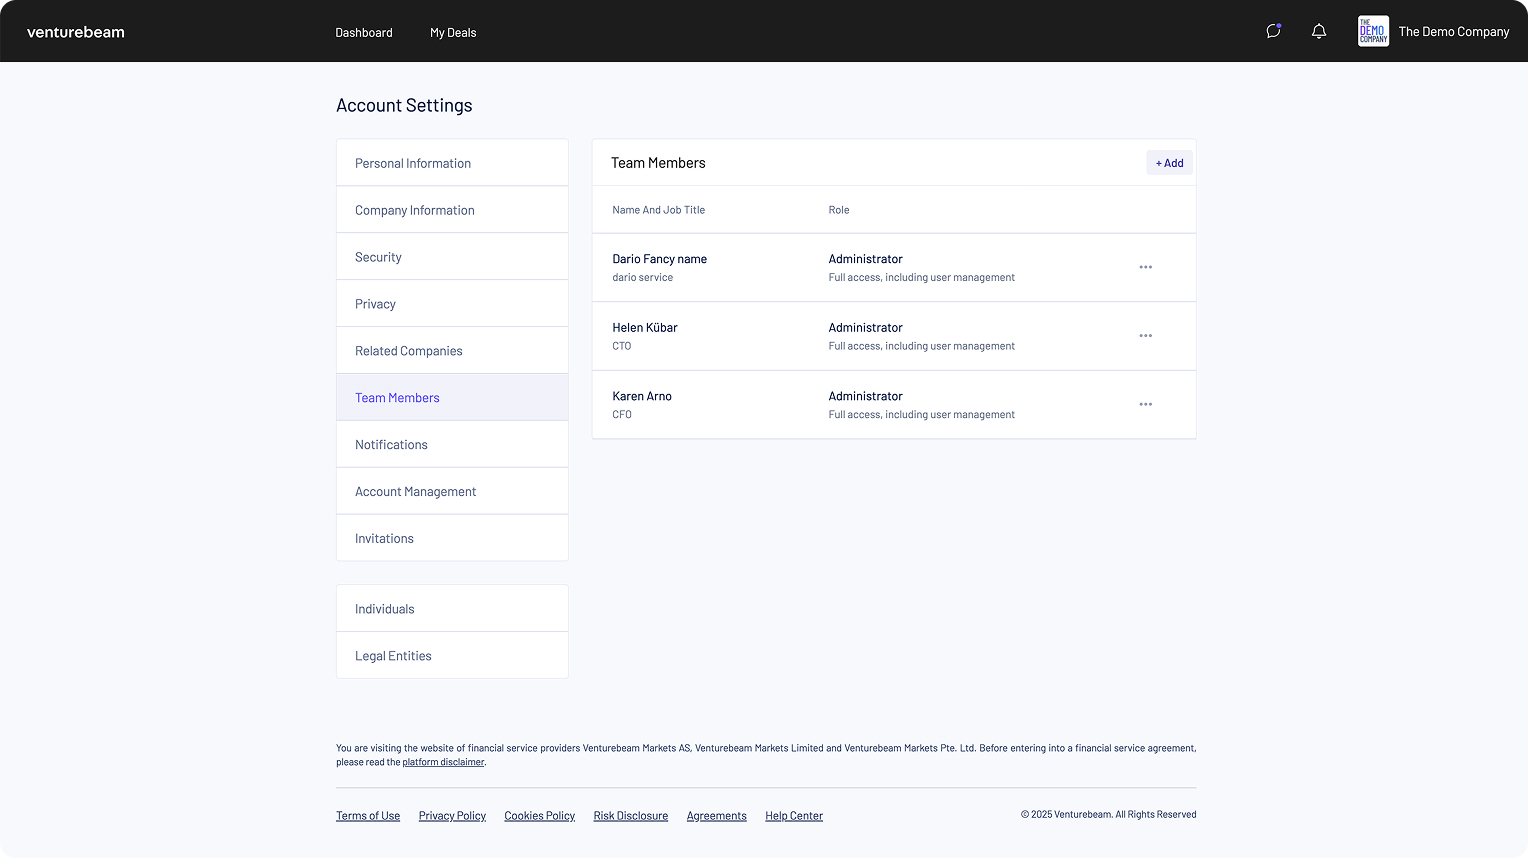The height and width of the screenshot is (858, 1528).
Task: Open the Privacy Policy footer link
Action: [x=452, y=816]
